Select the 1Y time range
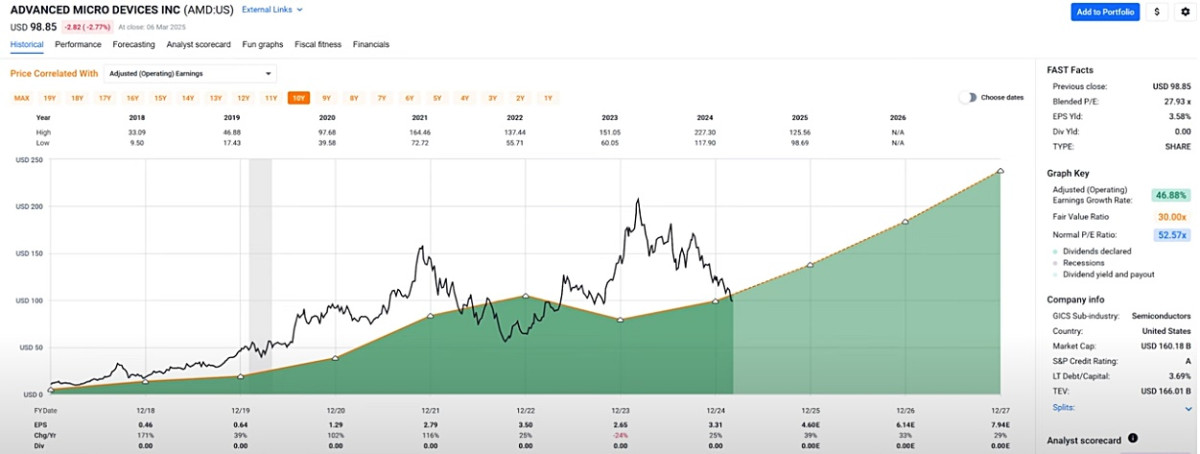The width and height of the screenshot is (1200, 454). [548, 98]
